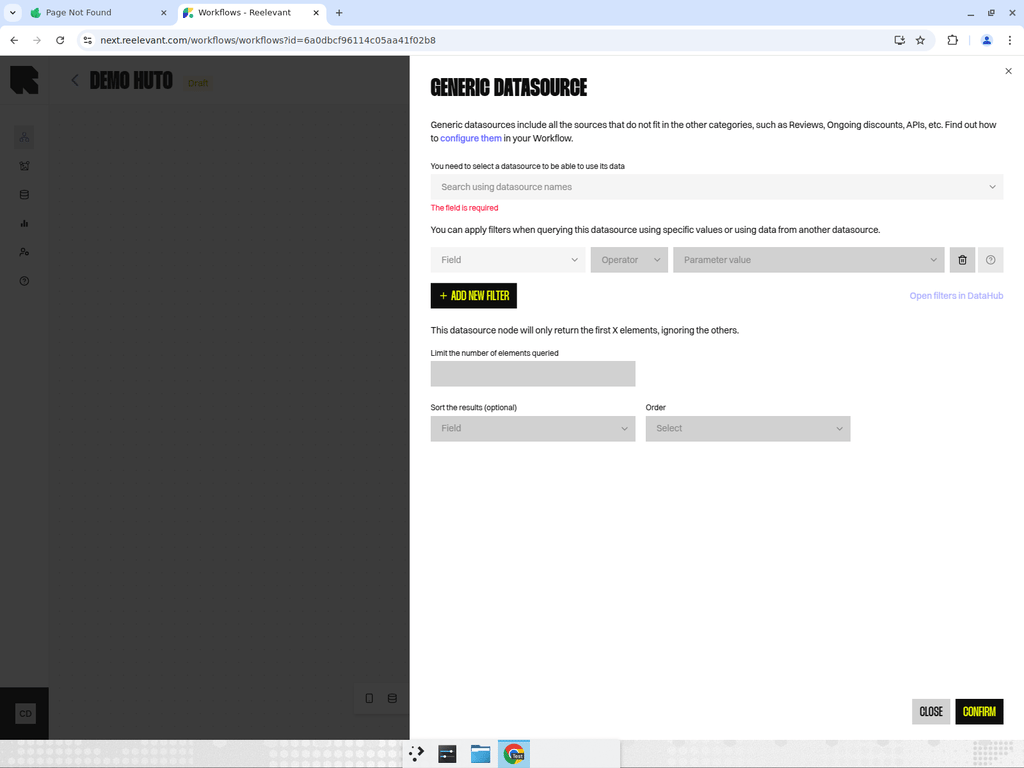
Task: Switch to the Page Not Found tab
Action: (x=98, y=12)
